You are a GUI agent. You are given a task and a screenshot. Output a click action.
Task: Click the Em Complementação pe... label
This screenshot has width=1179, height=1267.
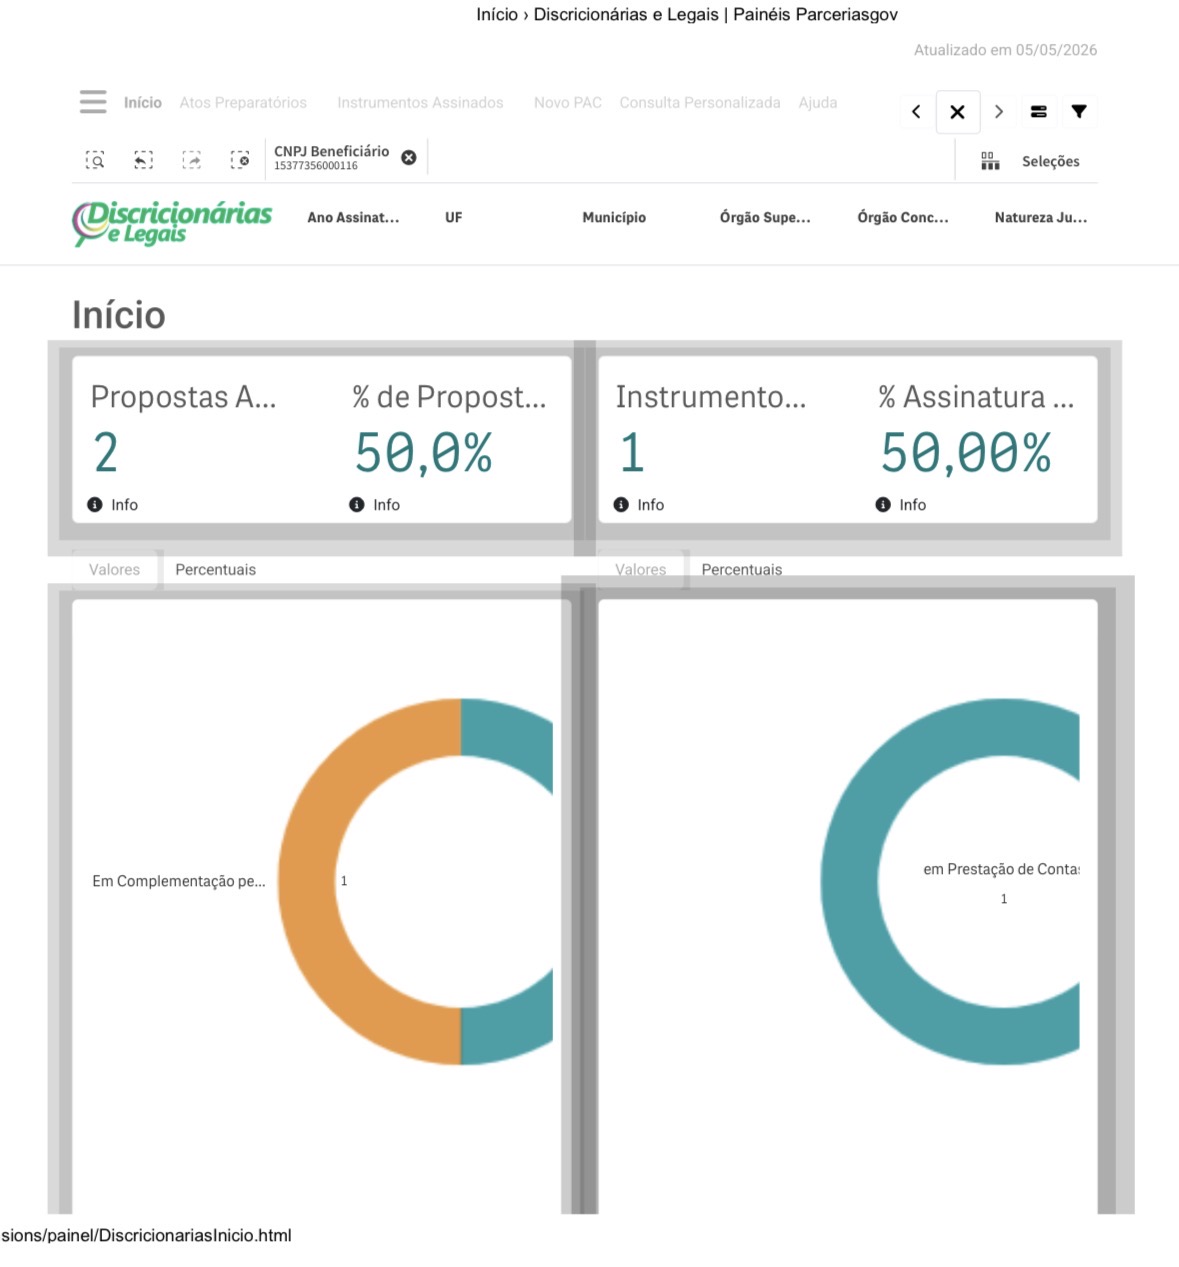pyautogui.click(x=179, y=881)
